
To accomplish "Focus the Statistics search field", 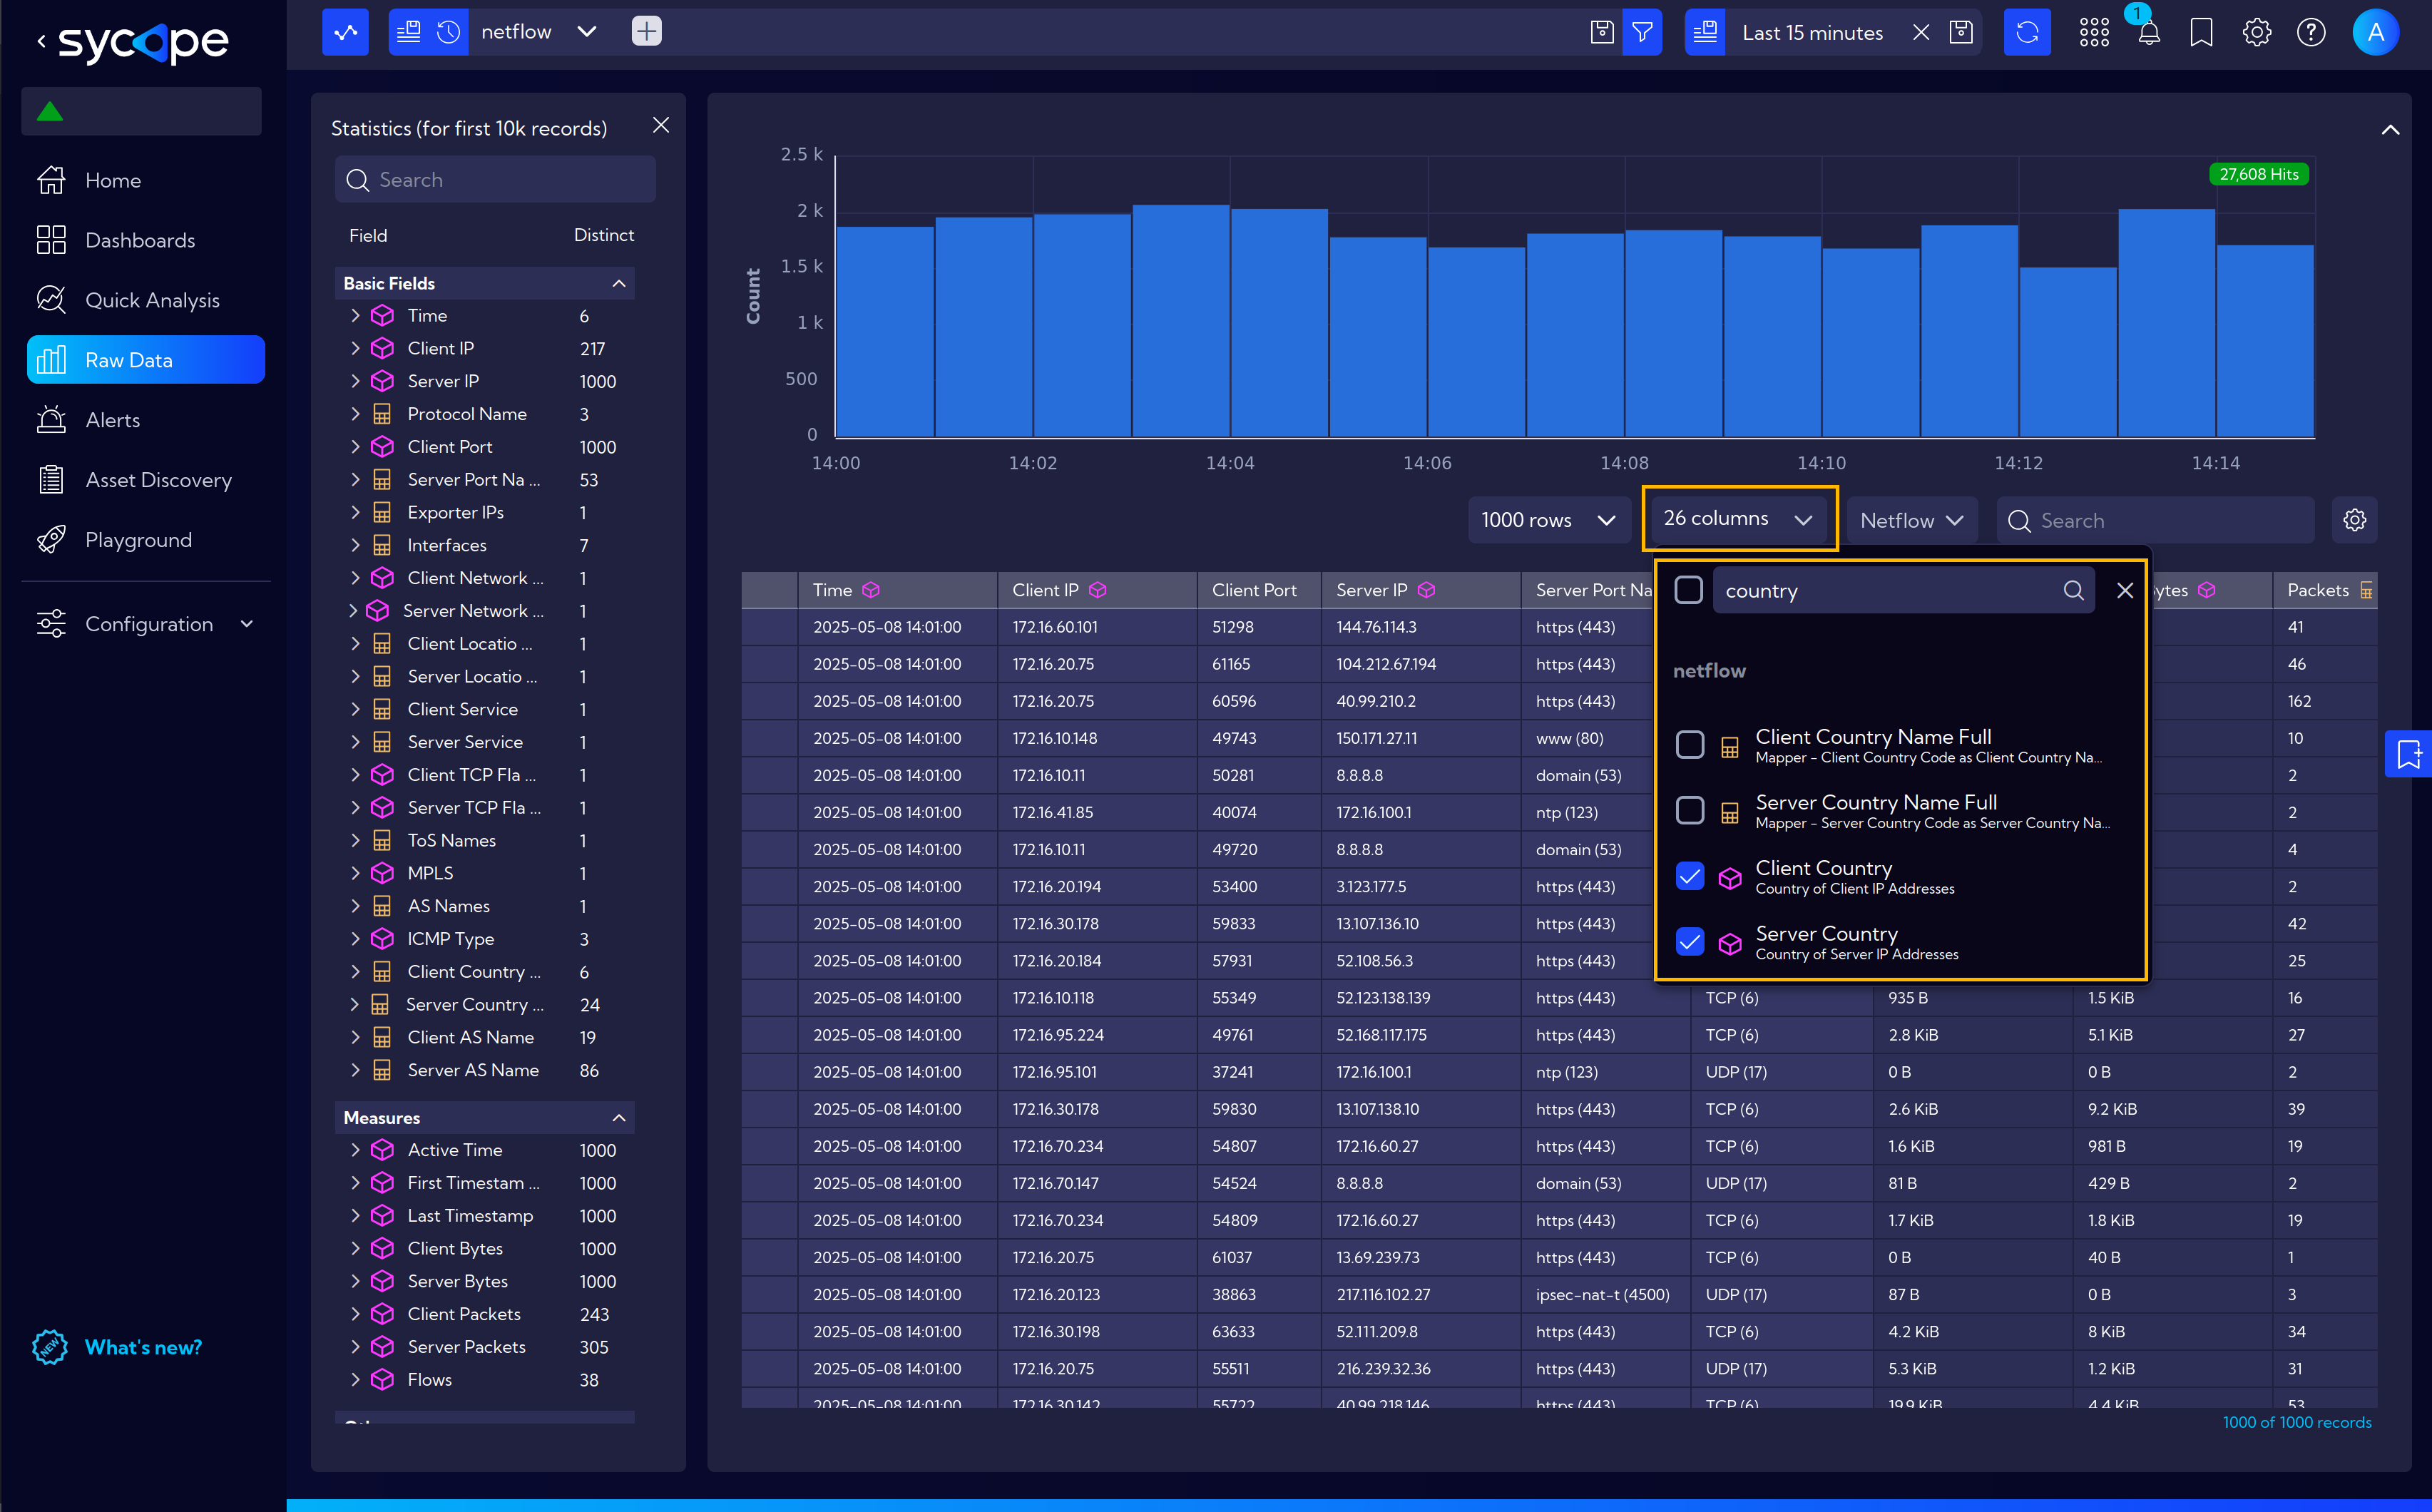I will point(496,180).
